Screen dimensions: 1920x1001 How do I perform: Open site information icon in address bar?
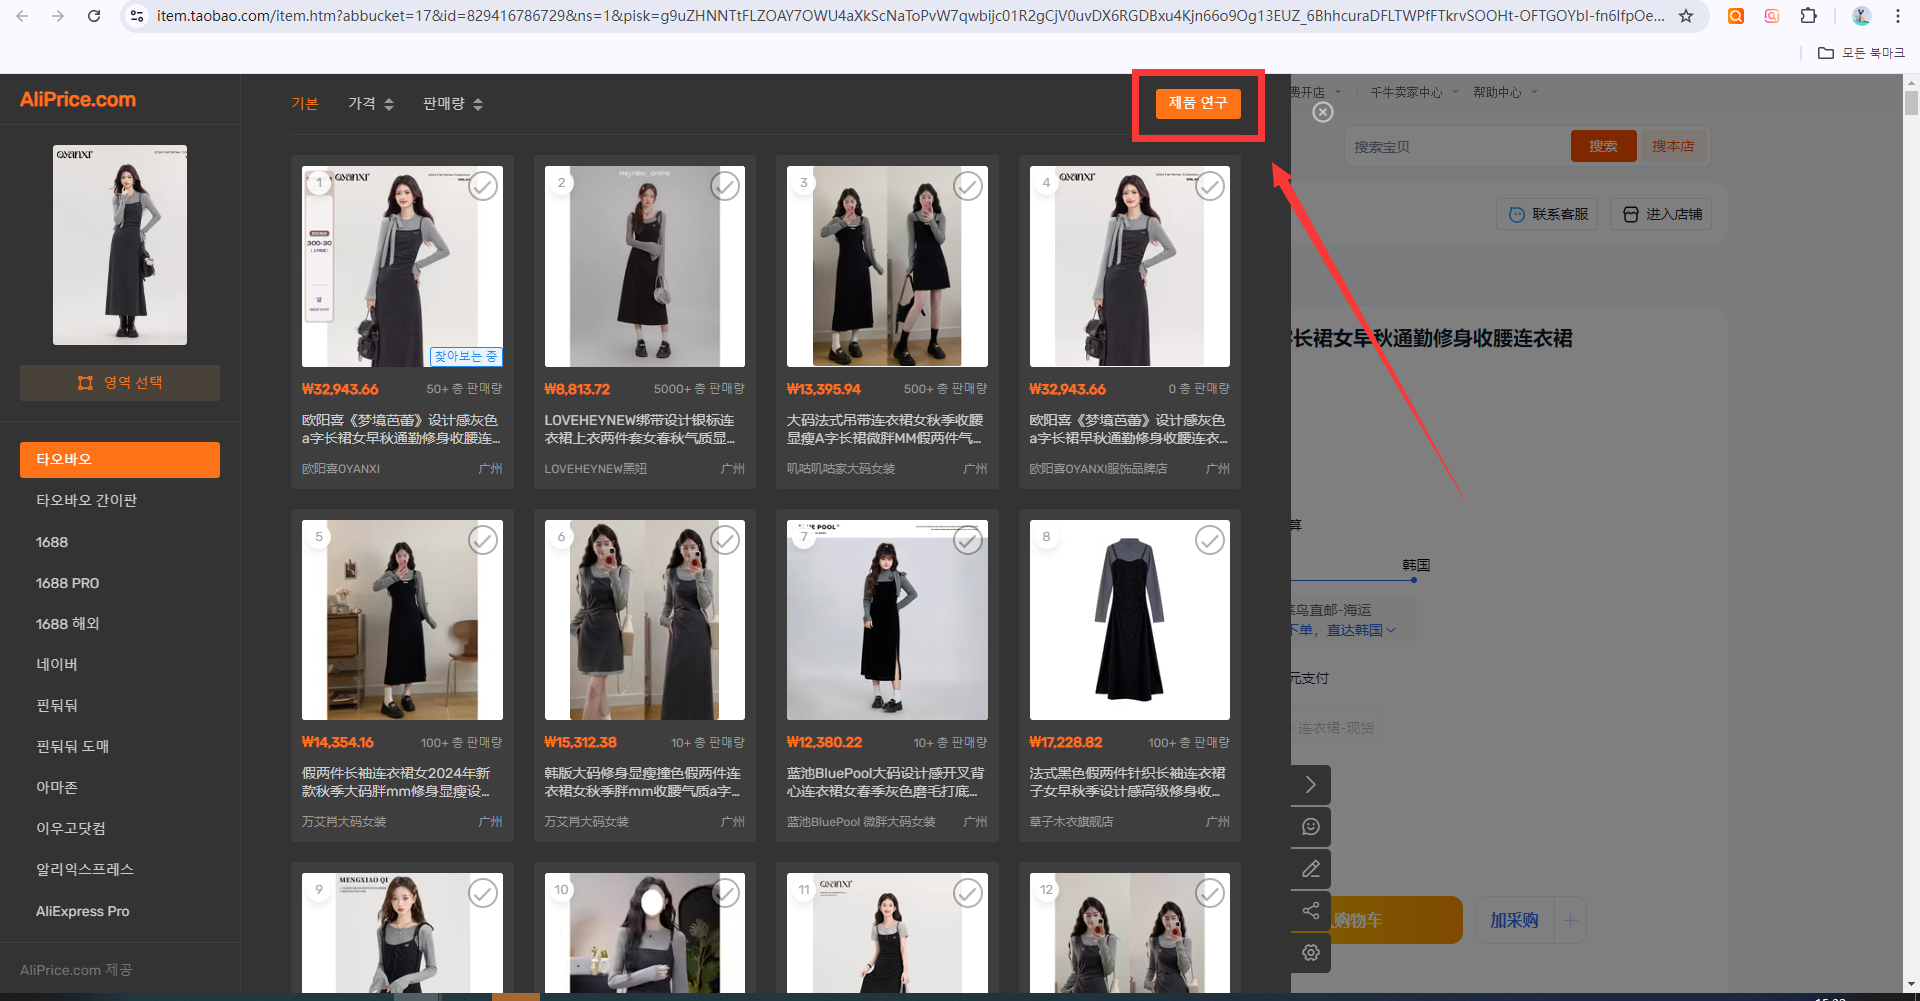pyautogui.click(x=138, y=16)
